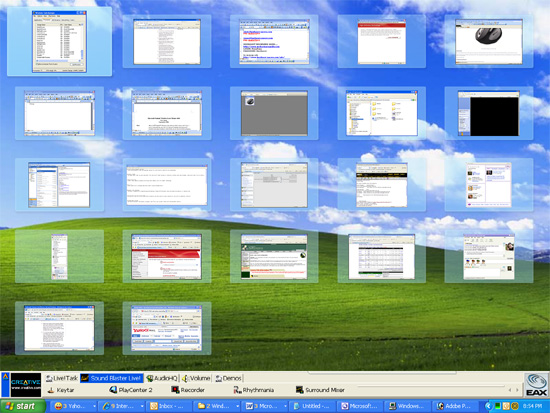The image size is (550, 413).
Task: Open the Recorder application
Action: coord(188,390)
